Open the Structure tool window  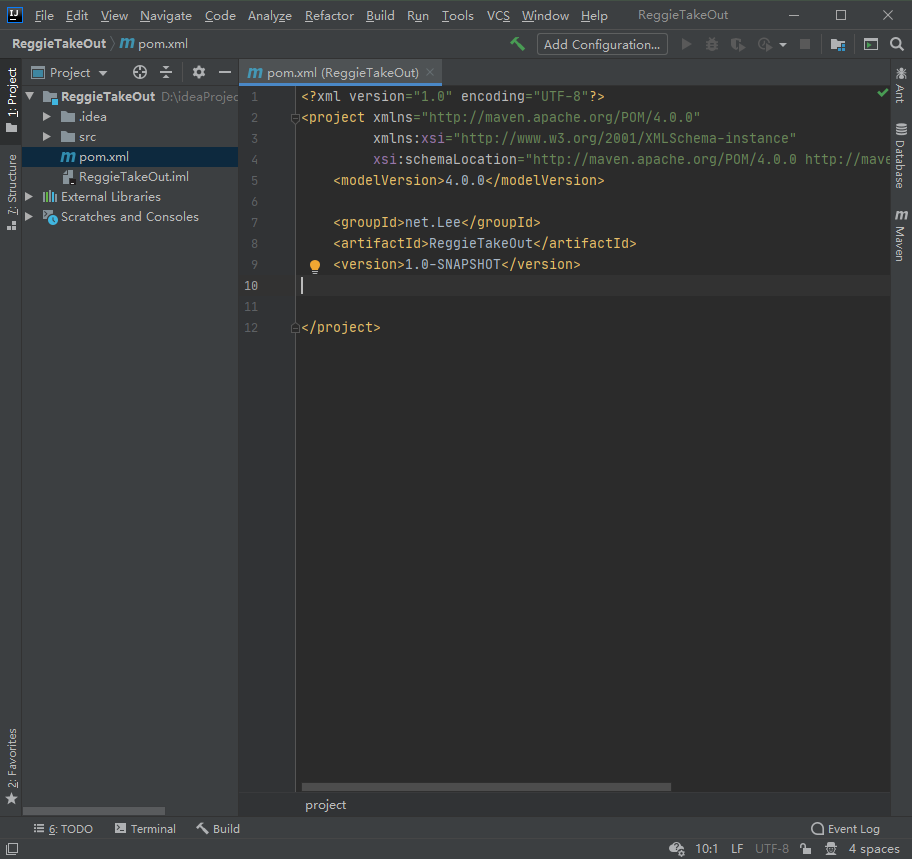(12, 192)
